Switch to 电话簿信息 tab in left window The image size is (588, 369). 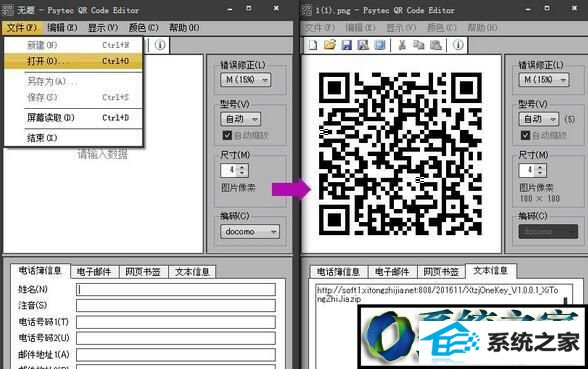coord(40,271)
